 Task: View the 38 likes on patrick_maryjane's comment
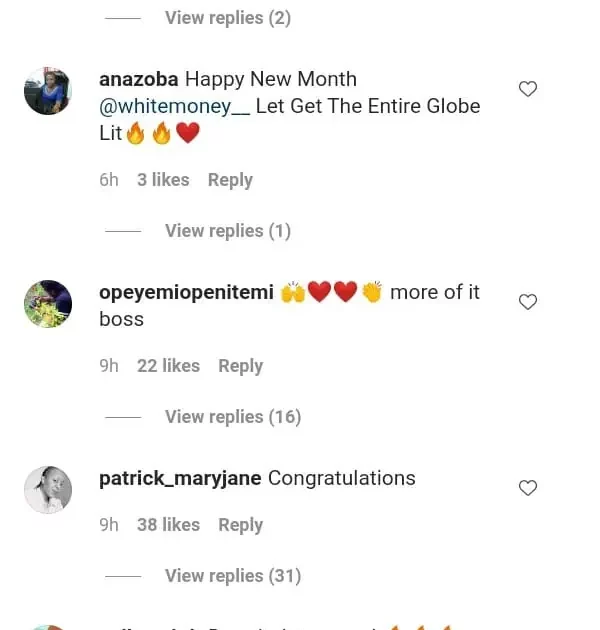[x=168, y=525]
